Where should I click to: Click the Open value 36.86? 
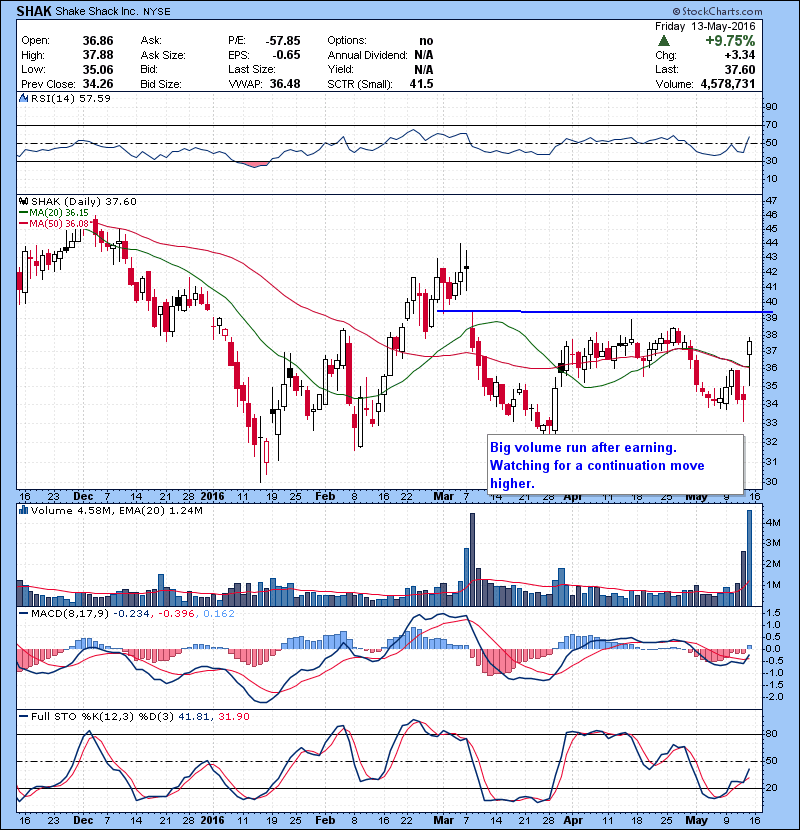click(x=98, y=41)
